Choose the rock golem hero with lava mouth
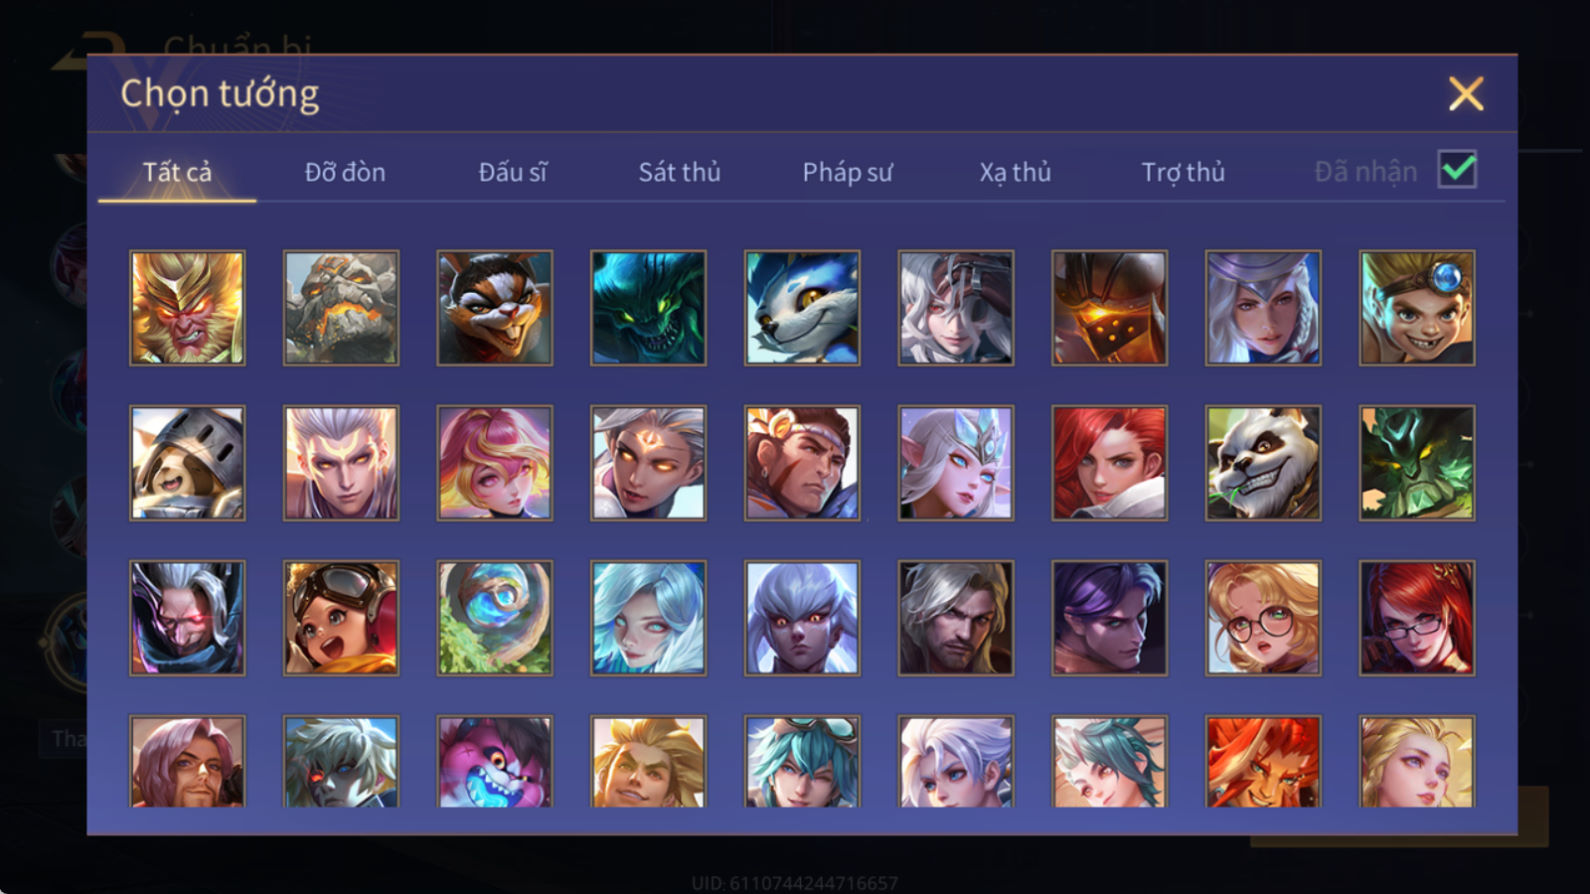 (x=341, y=308)
